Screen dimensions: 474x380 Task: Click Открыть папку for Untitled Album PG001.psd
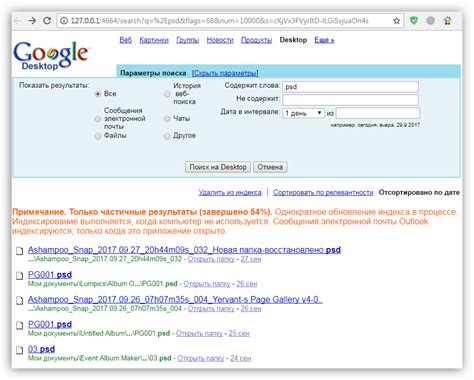(x=199, y=333)
